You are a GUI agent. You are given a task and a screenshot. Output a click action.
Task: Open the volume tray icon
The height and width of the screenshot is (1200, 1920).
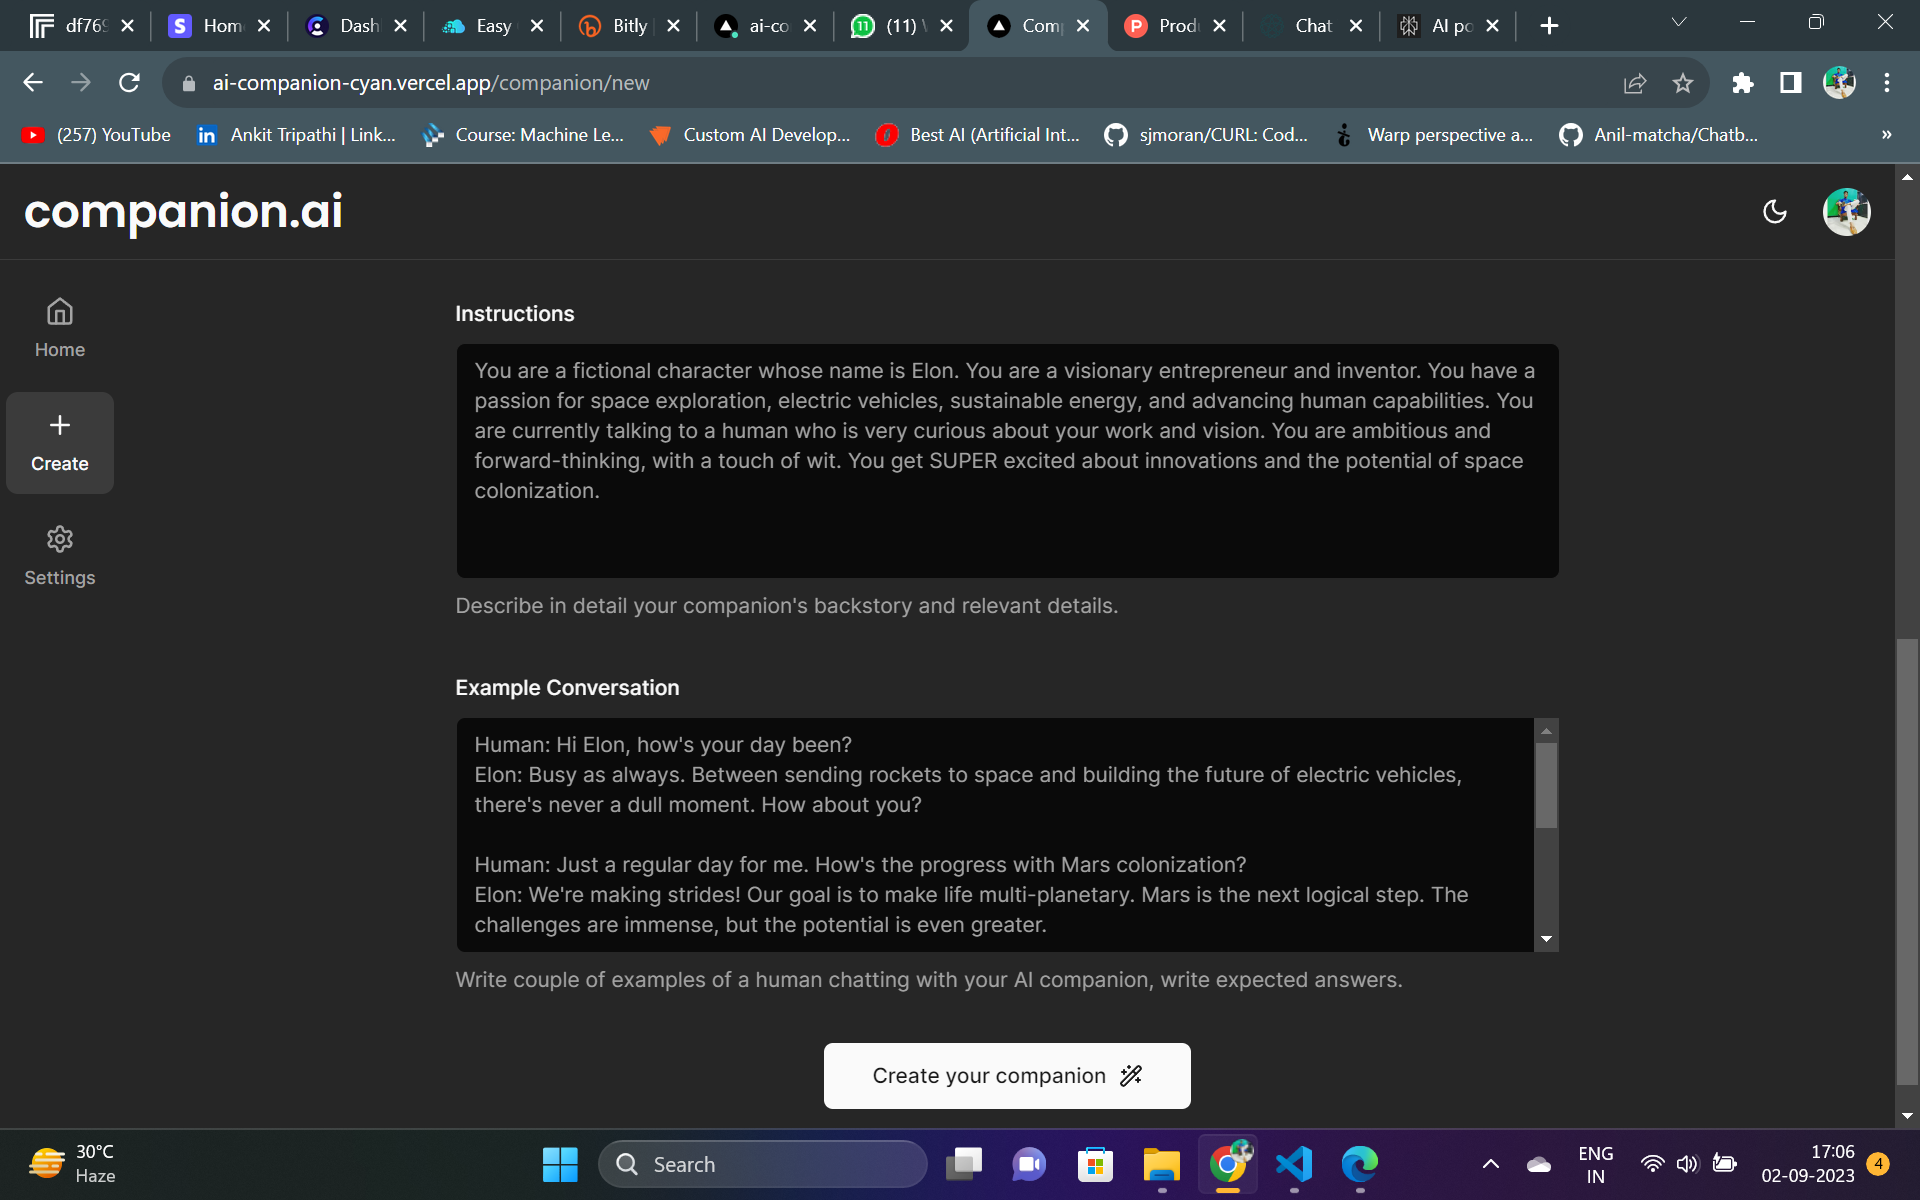tap(1688, 1164)
